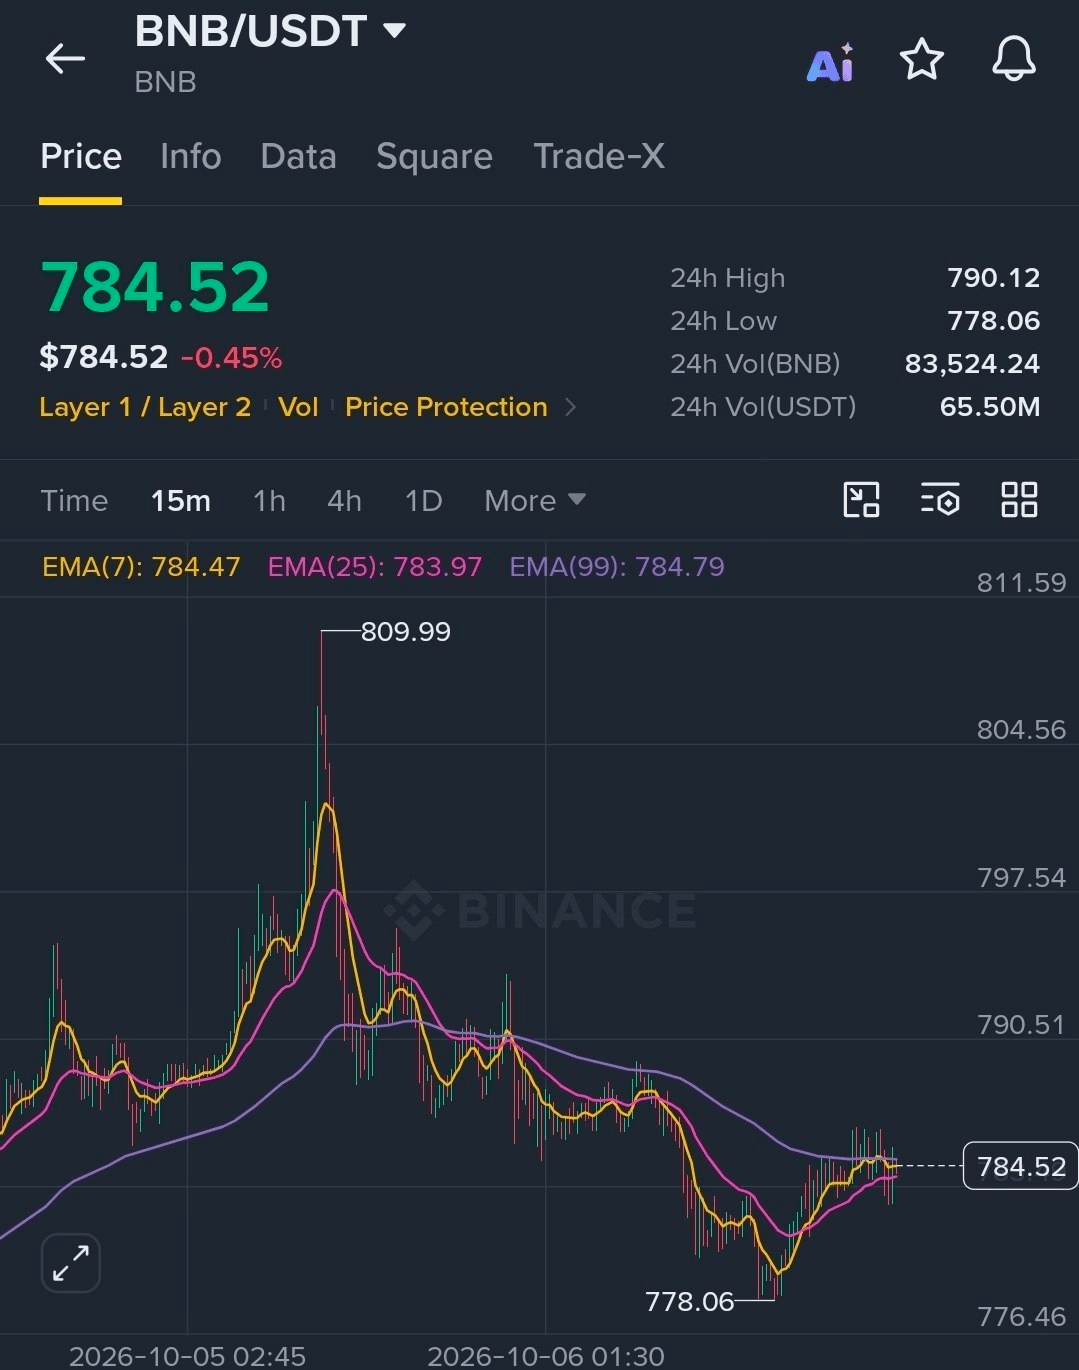Open the AI assistant icon
The height and width of the screenshot is (1370, 1079).
830,62
